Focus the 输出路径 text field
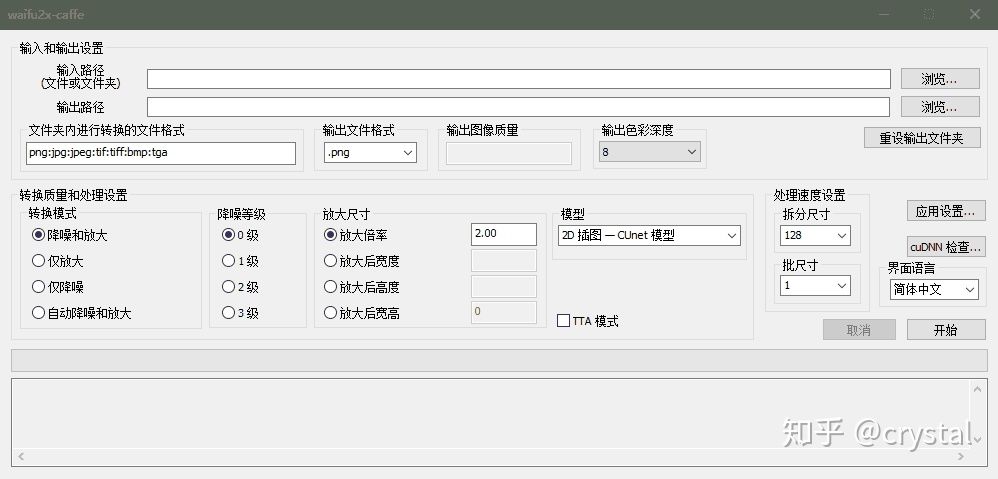 pos(519,107)
